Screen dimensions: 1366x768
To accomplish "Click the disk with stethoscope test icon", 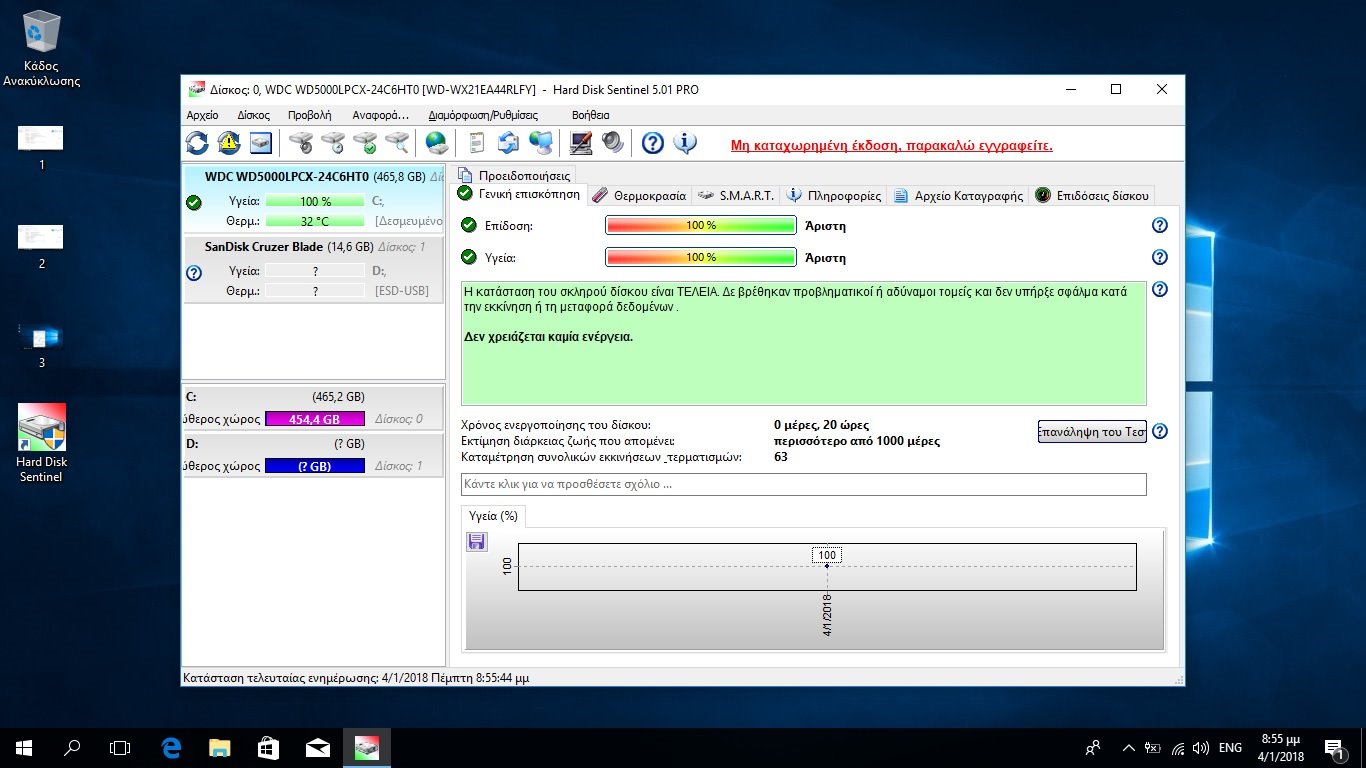I will tap(301, 143).
